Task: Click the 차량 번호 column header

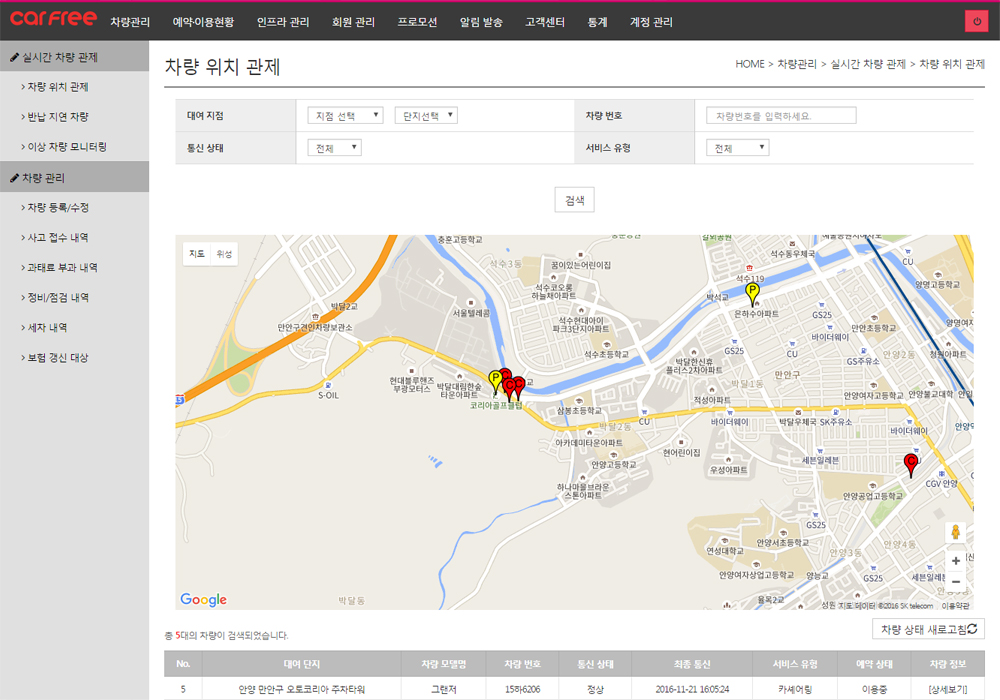Action: [522, 664]
